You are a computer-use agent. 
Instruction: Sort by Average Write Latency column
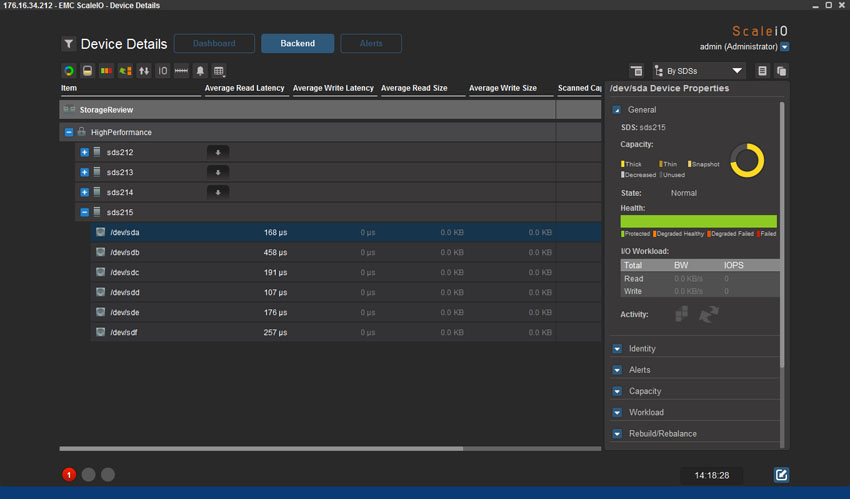point(333,88)
